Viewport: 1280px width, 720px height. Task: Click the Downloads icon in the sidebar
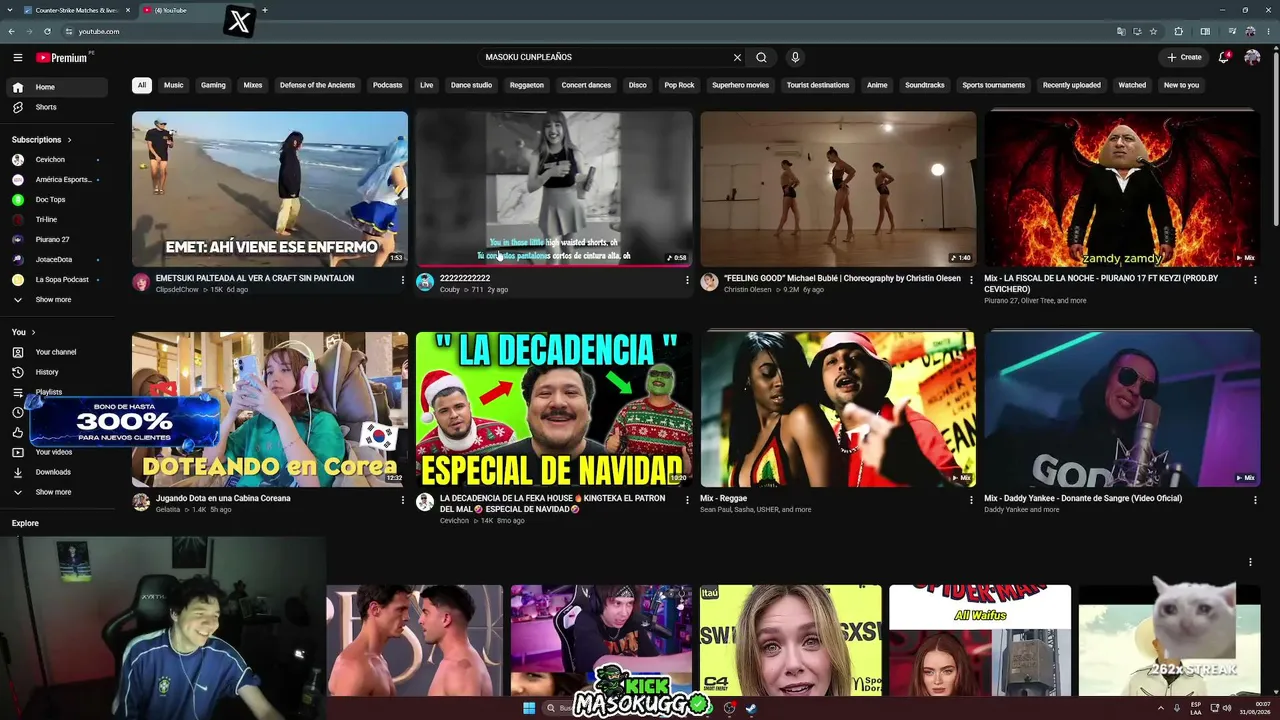click(x=18, y=472)
